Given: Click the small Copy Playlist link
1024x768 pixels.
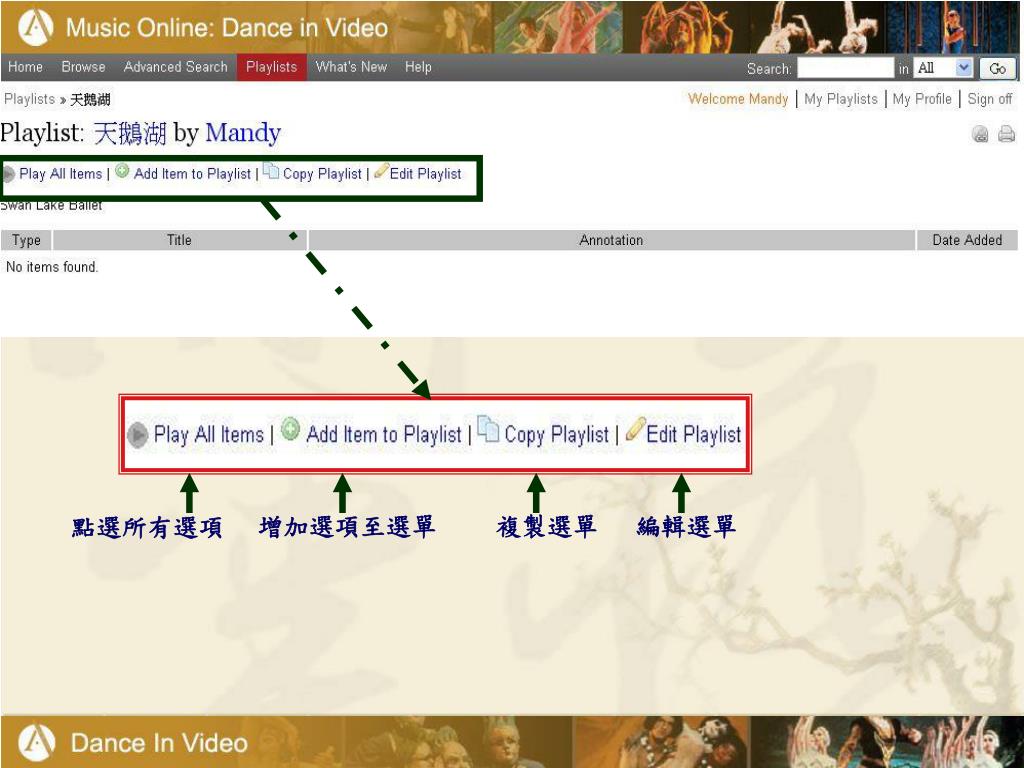Looking at the screenshot, I should [x=322, y=174].
